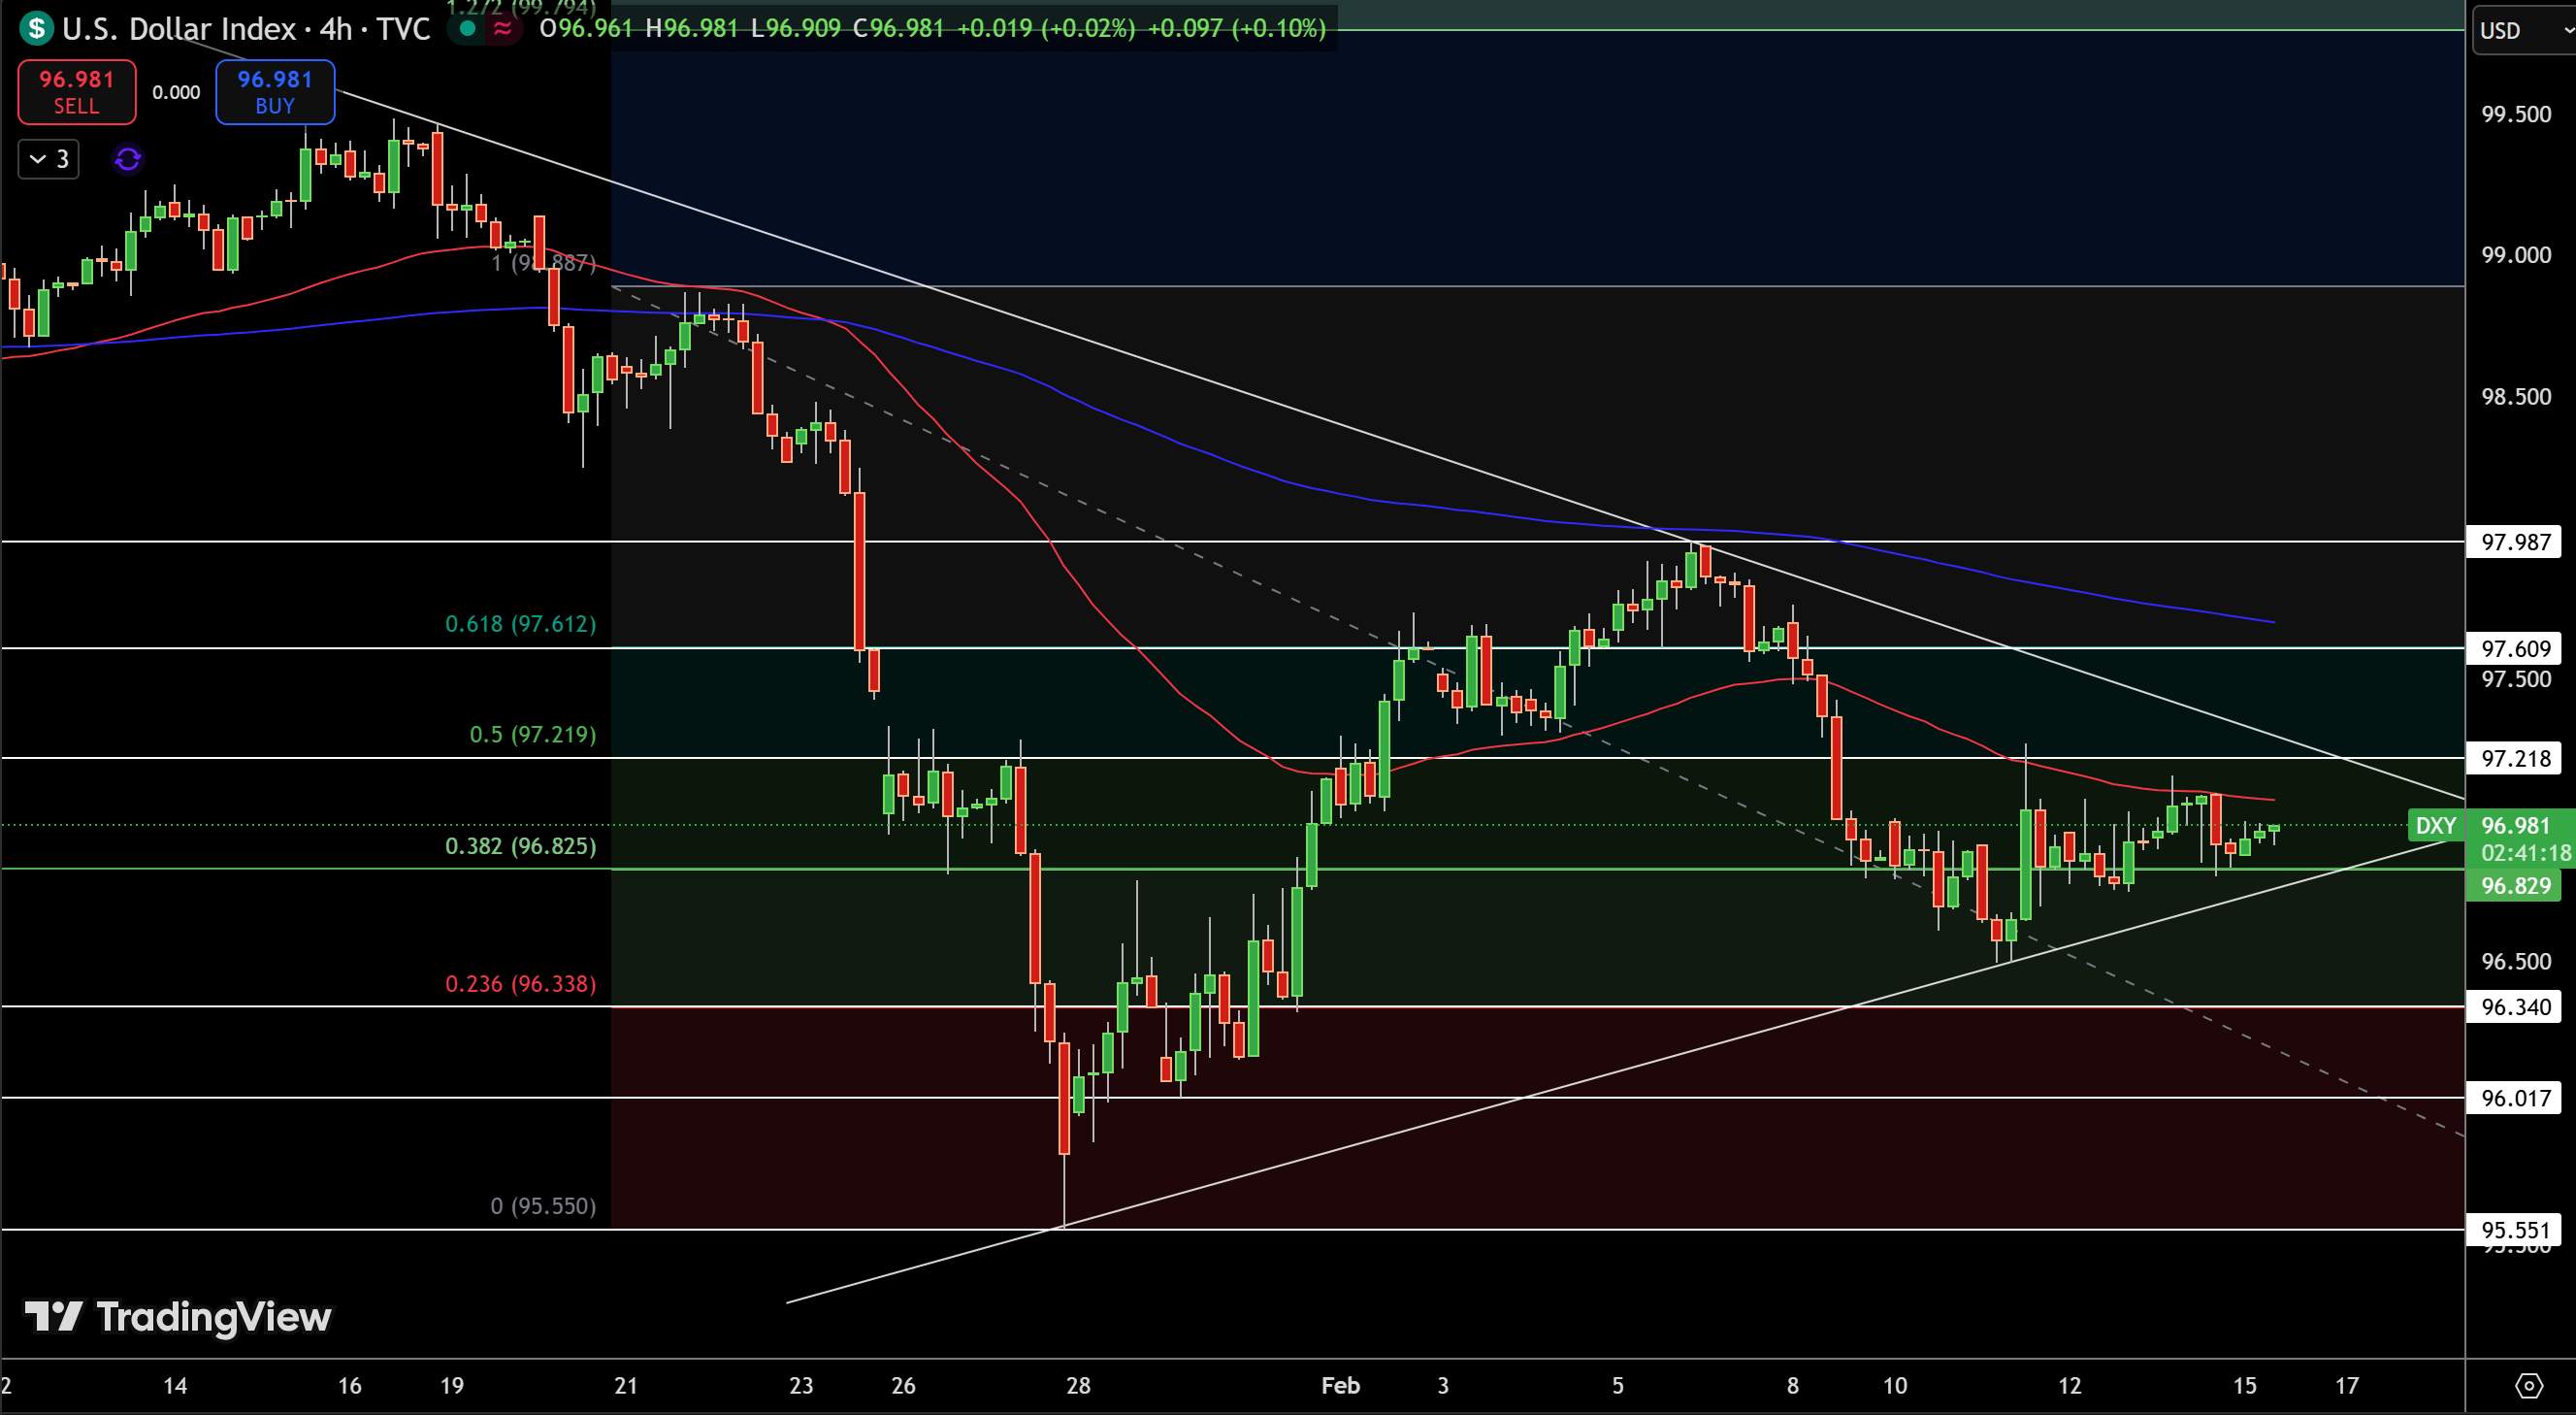The width and height of the screenshot is (2576, 1415).
Task: Click the 4h interval text in title
Action: pyautogui.click(x=336, y=28)
